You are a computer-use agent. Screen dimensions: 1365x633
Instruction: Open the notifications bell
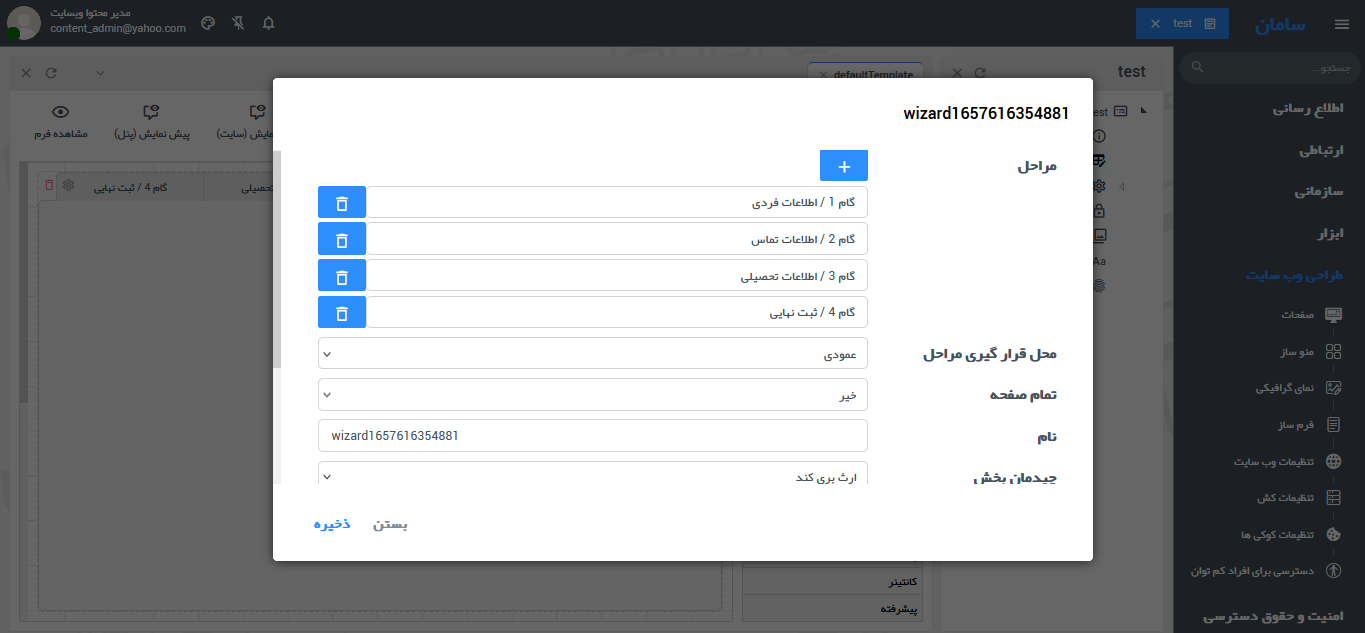coord(268,23)
